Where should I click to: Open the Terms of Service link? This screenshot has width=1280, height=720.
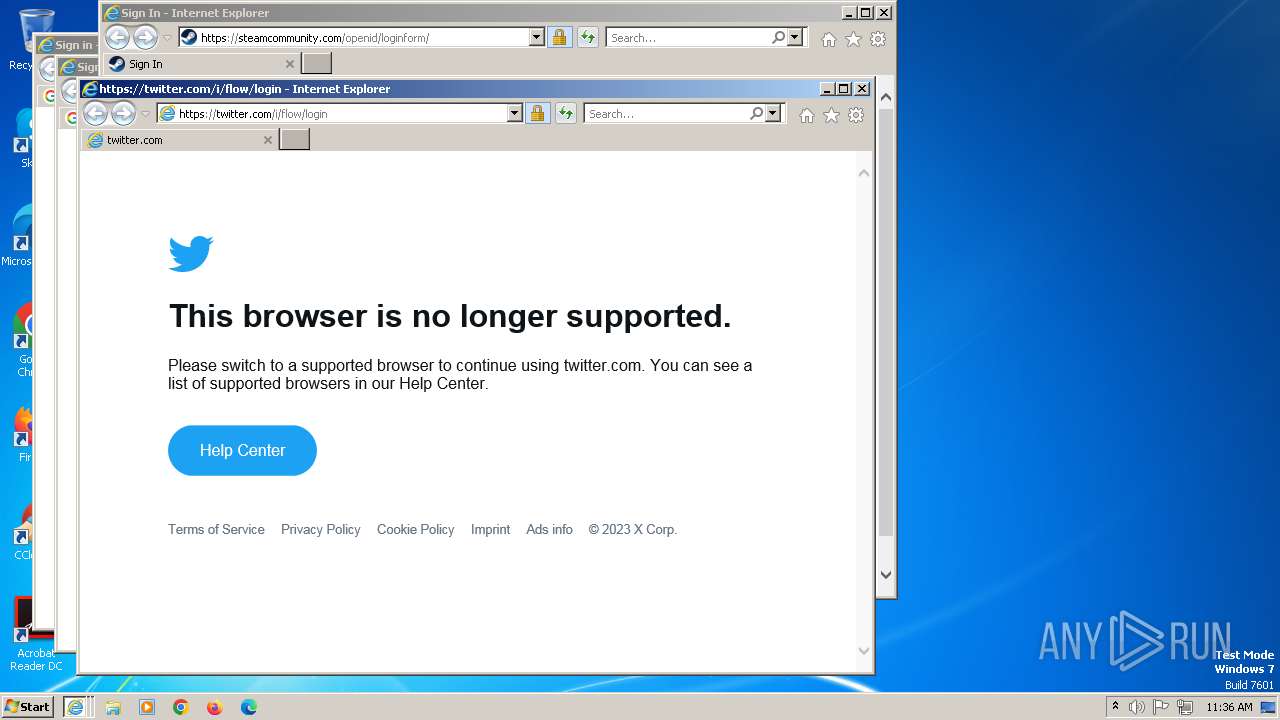pyautogui.click(x=216, y=529)
